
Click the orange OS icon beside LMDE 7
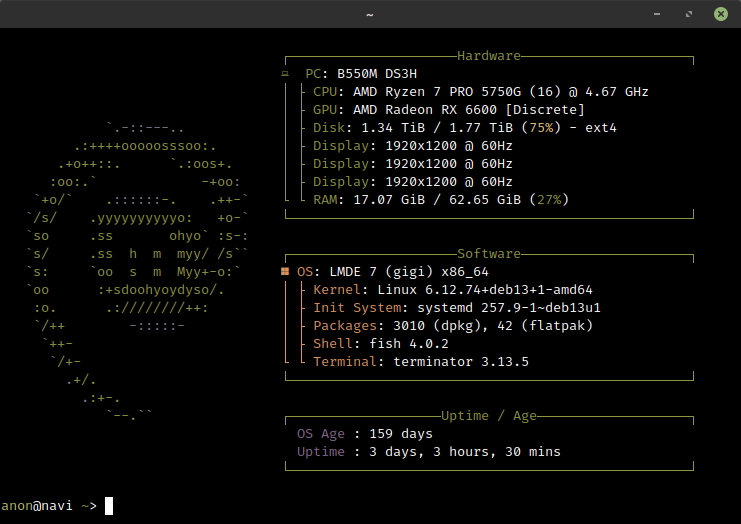[x=285, y=271]
